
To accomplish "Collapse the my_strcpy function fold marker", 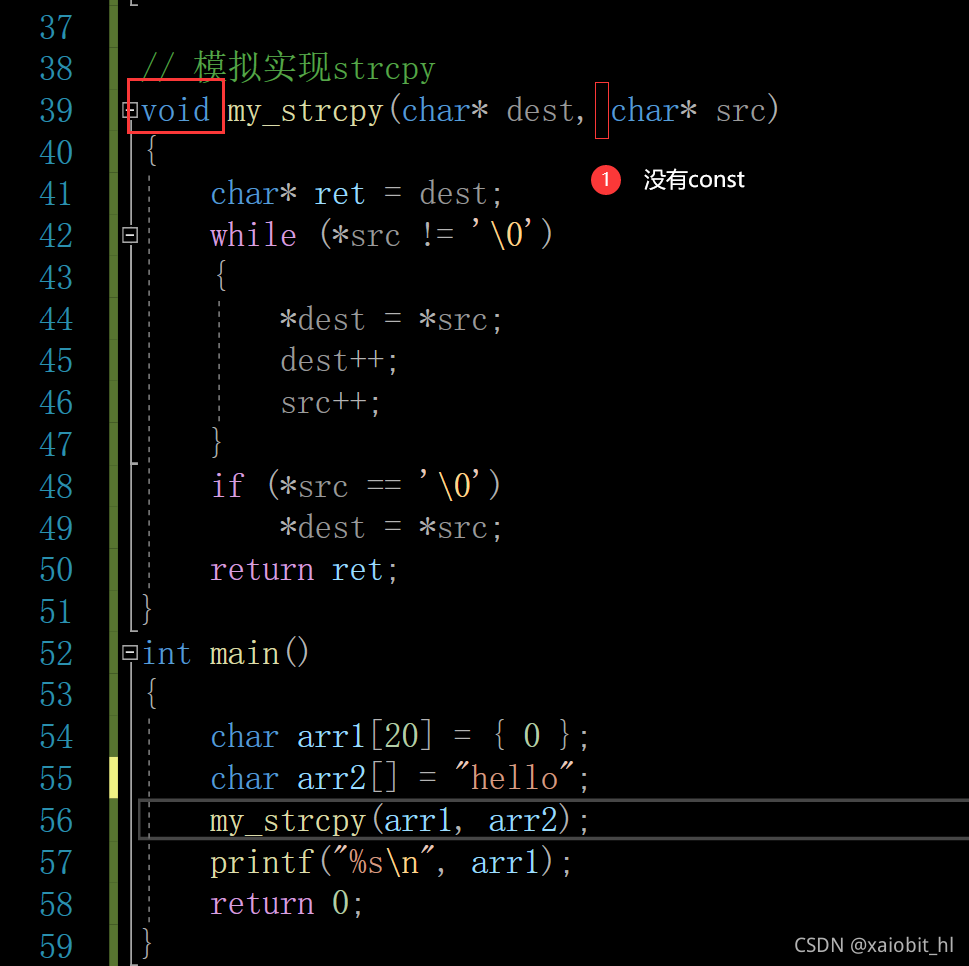I will click(x=129, y=109).
